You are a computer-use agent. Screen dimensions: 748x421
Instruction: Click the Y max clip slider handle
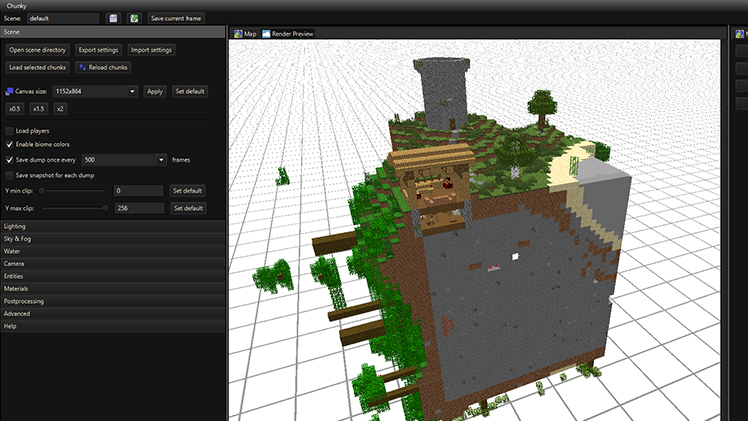tap(106, 208)
